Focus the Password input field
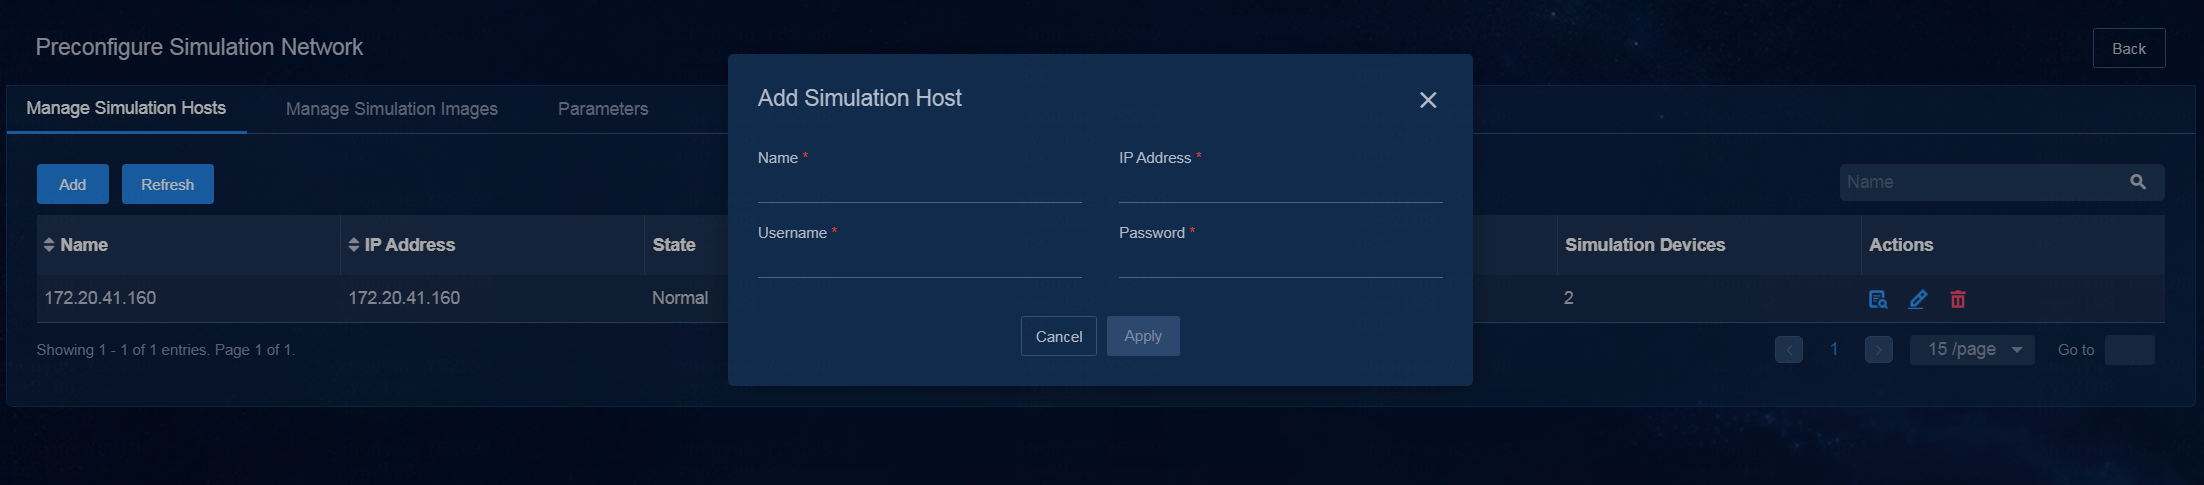 coord(1281,261)
